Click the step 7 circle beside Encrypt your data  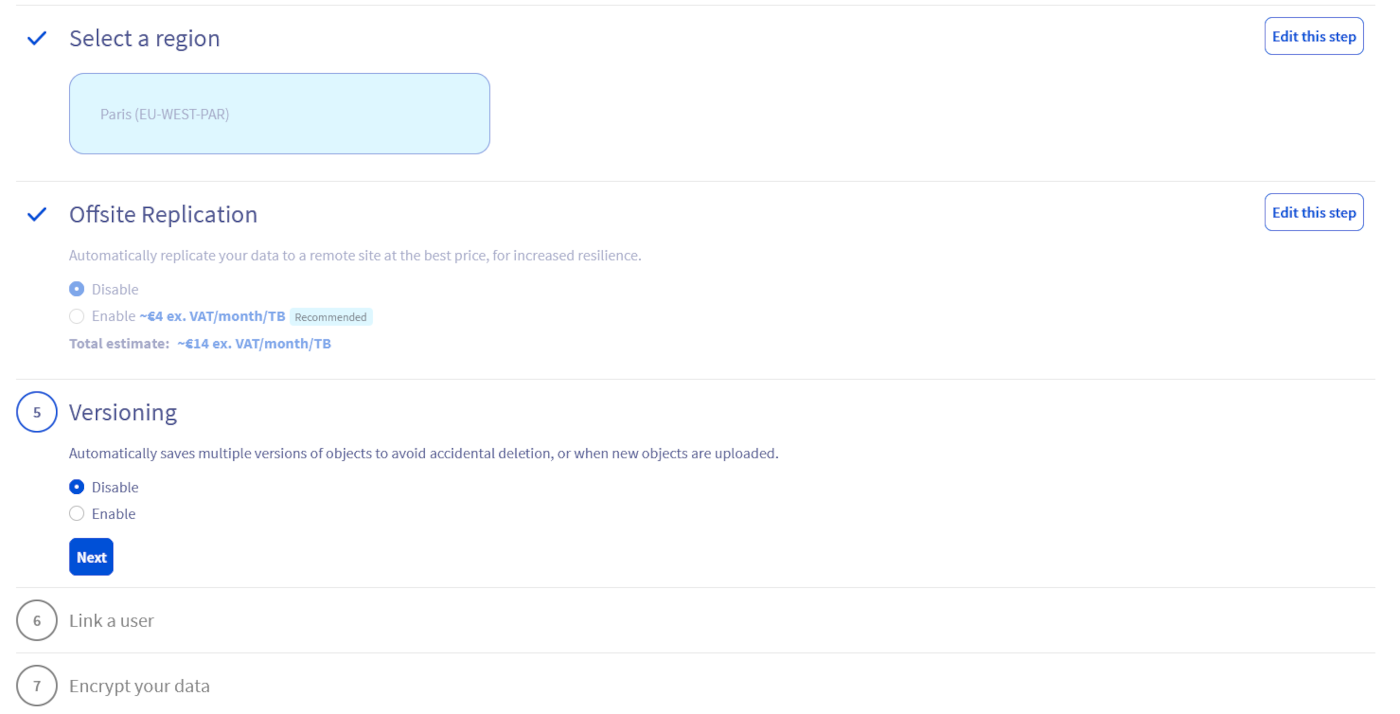click(x=36, y=685)
